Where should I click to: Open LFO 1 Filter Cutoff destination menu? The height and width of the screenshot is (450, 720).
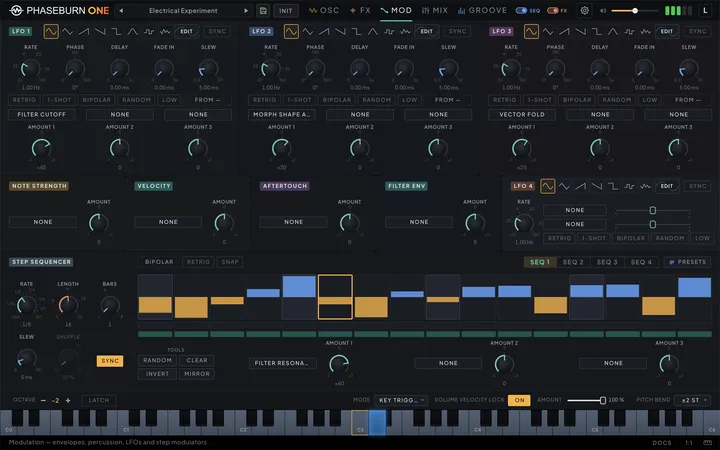(42, 114)
